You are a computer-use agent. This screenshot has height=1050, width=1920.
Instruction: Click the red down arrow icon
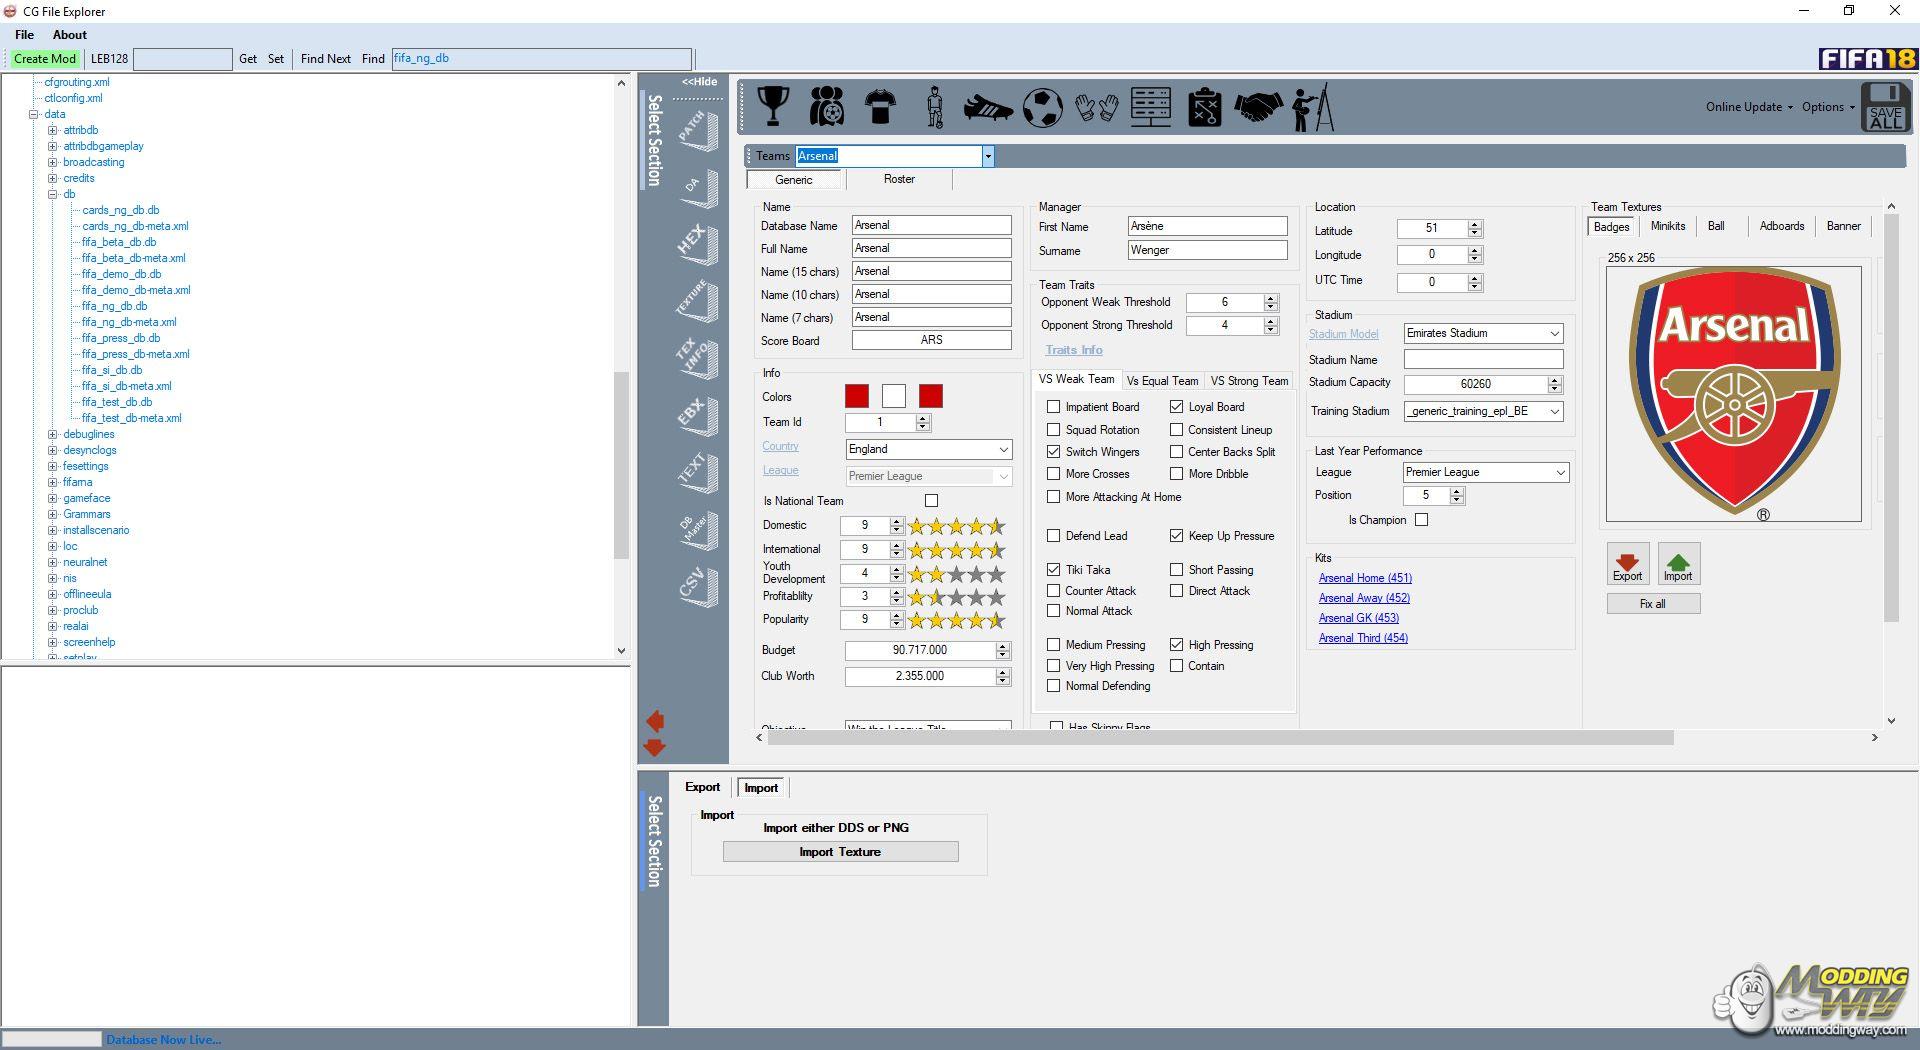coord(655,747)
